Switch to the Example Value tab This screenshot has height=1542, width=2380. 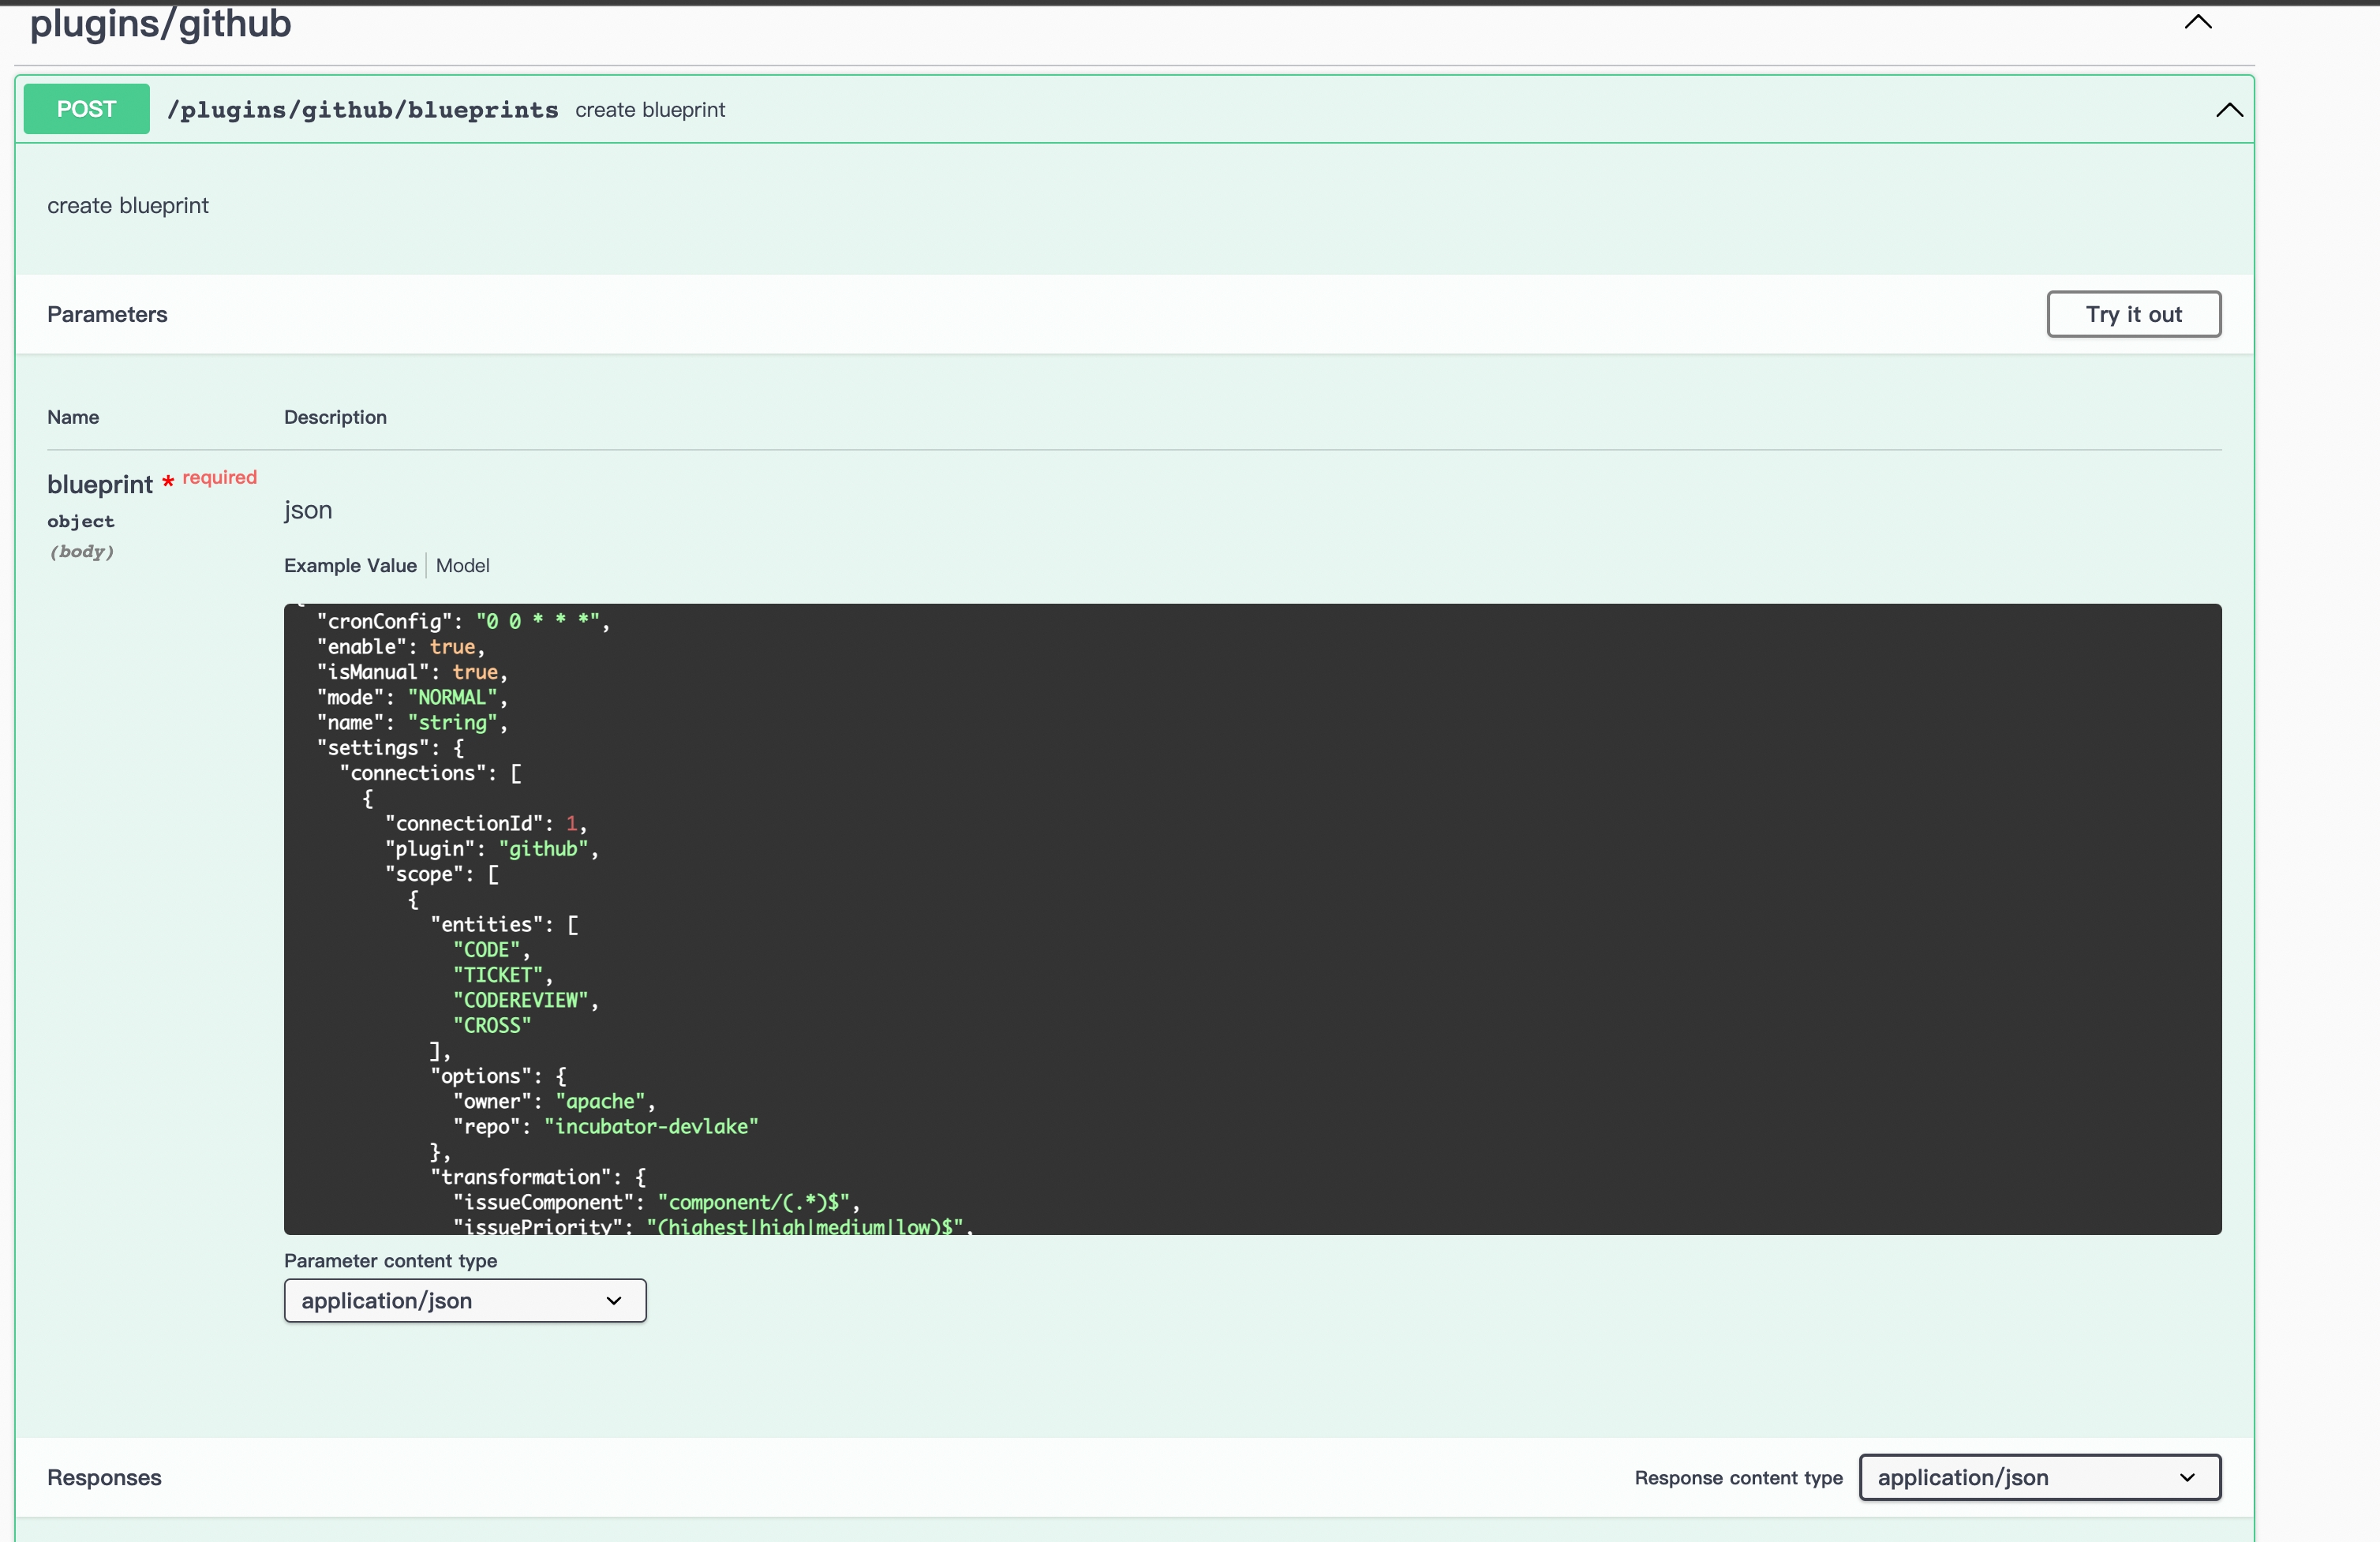[x=350, y=565]
